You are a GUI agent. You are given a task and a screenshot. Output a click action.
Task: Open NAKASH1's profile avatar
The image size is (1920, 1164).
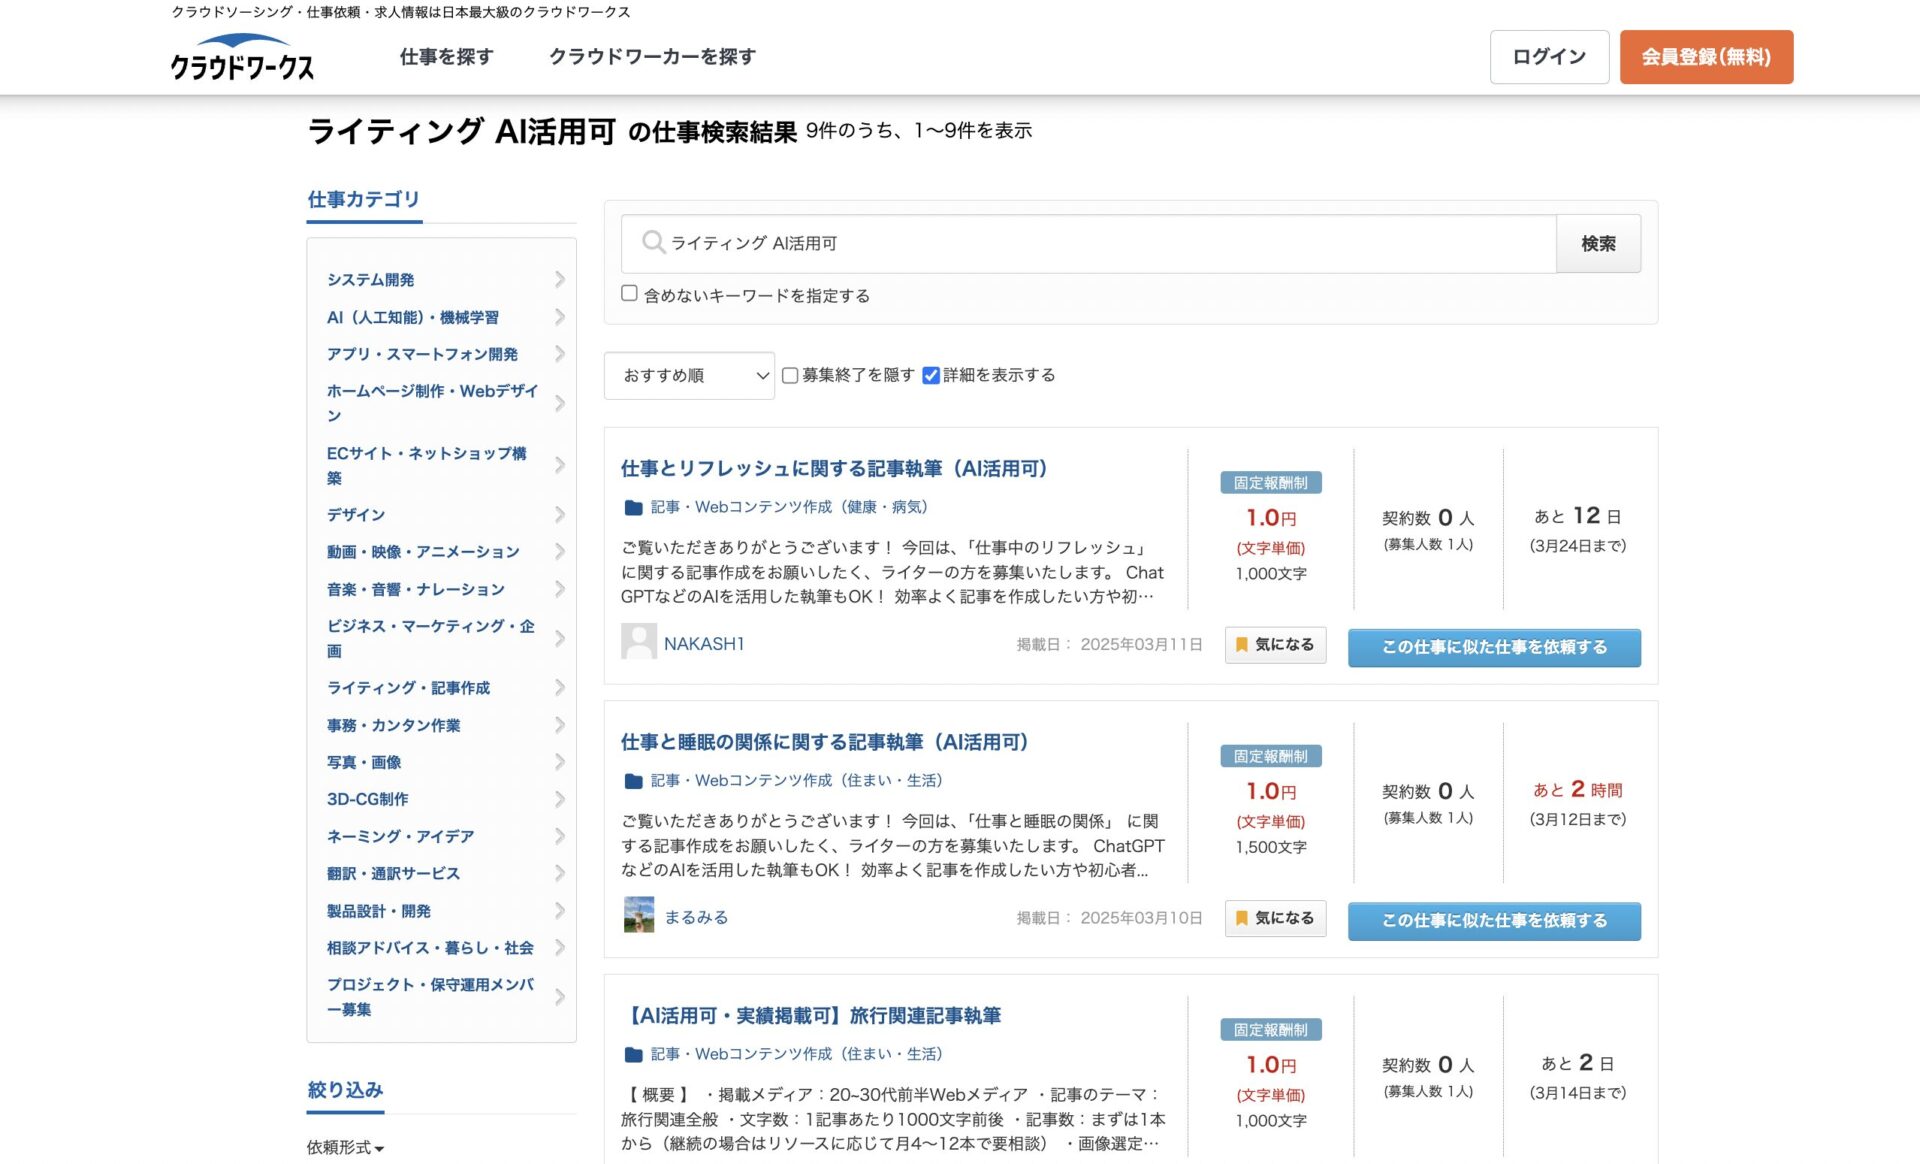pos(637,641)
